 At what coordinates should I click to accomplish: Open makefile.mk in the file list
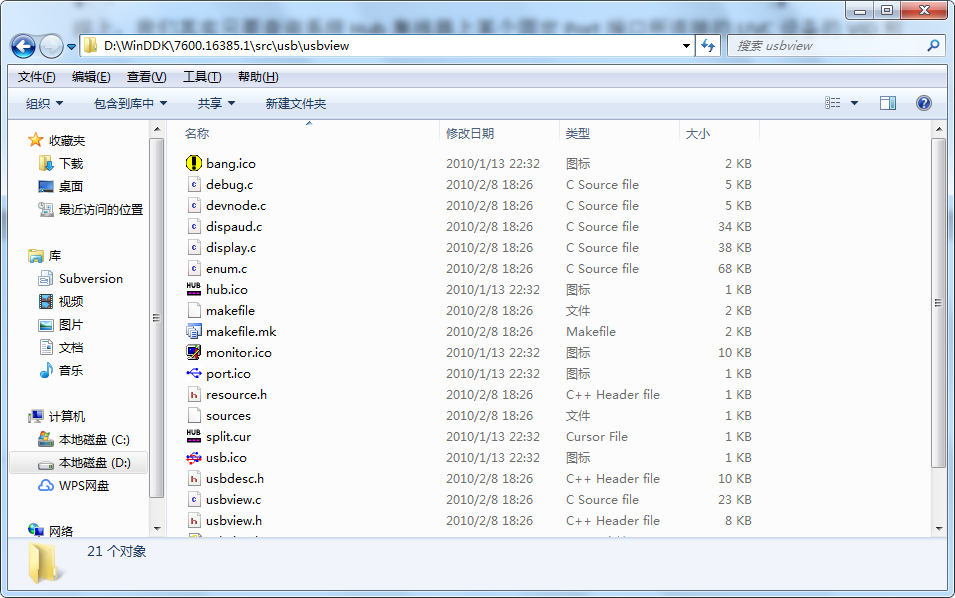point(230,331)
